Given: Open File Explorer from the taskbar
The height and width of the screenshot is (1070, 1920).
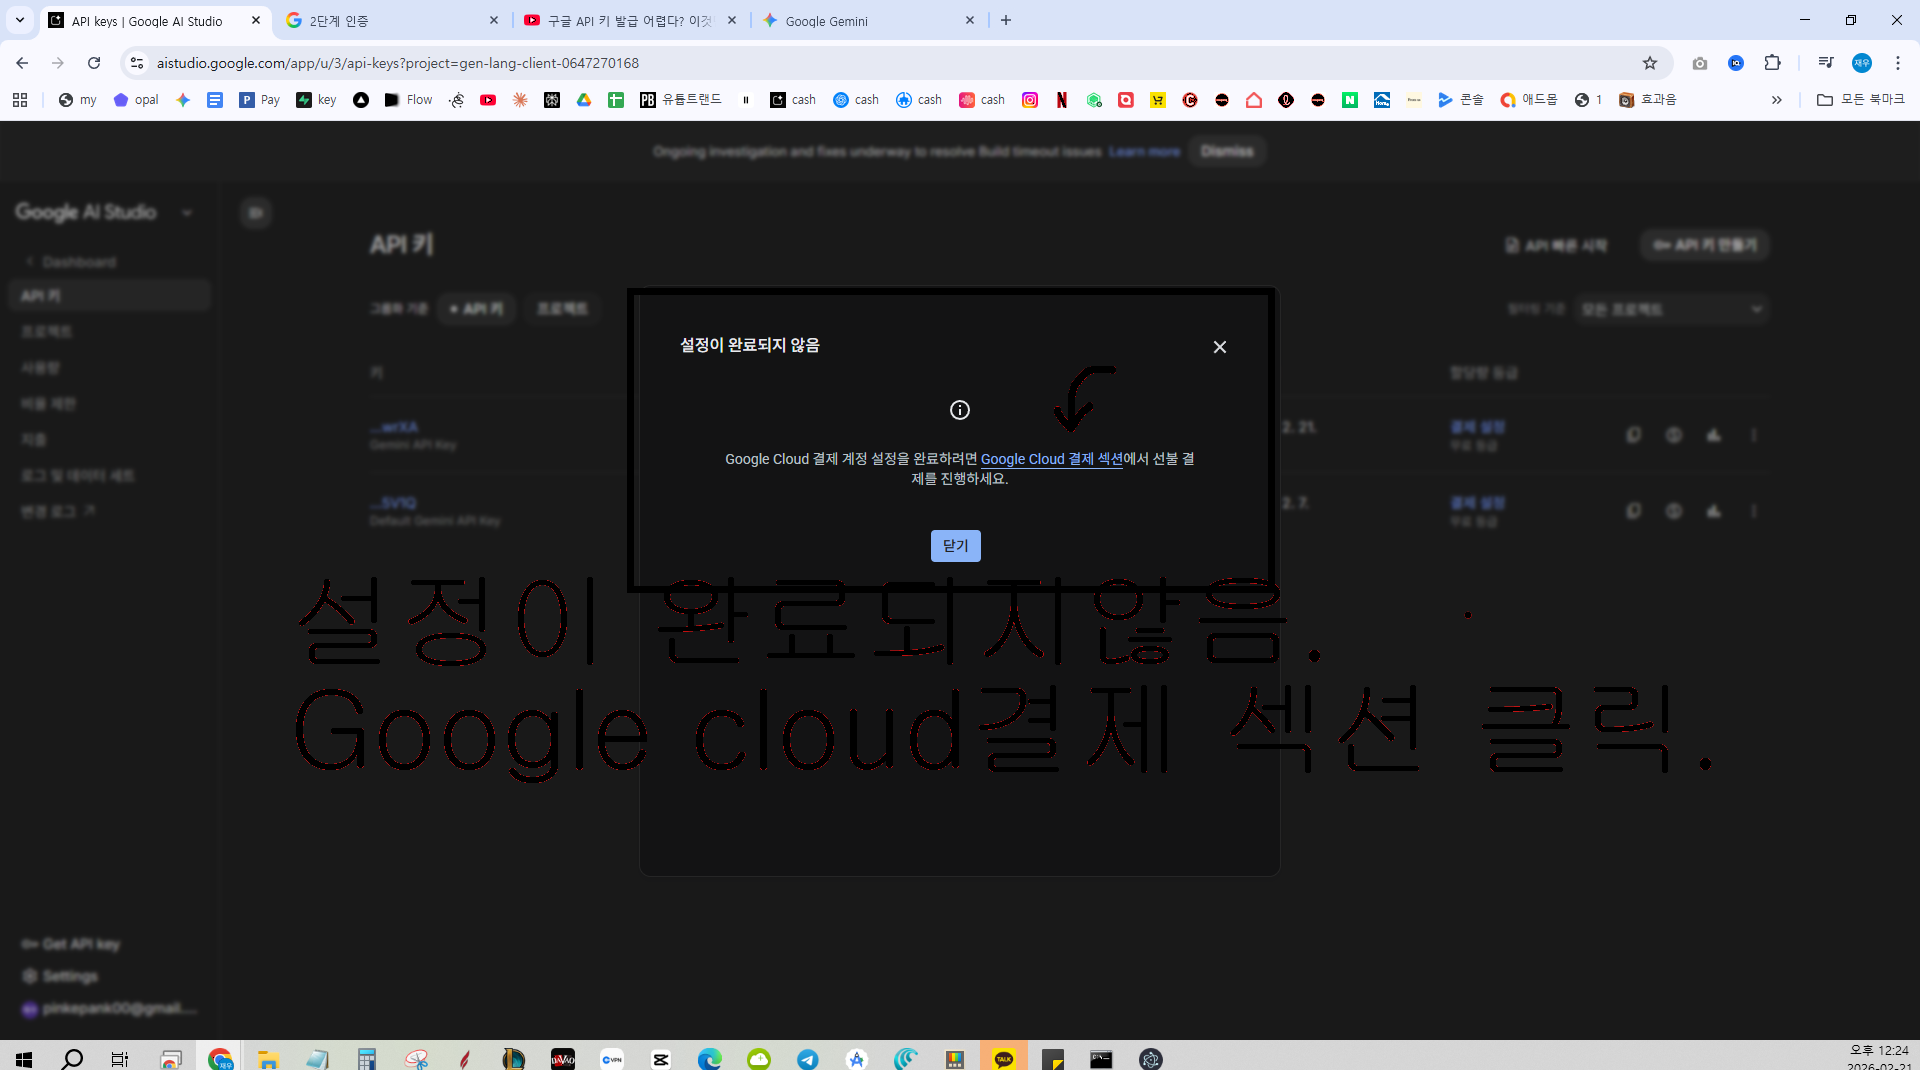Looking at the screenshot, I should click(267, 1059).
